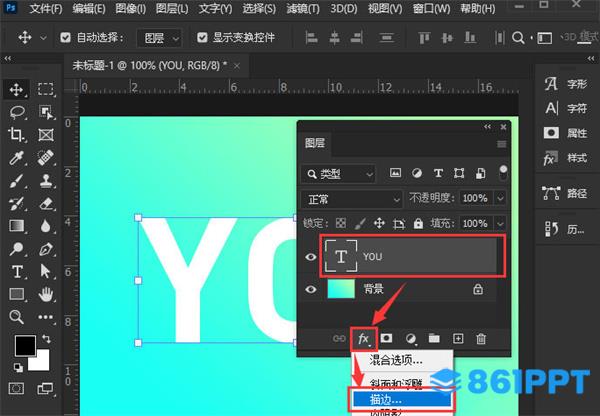This screenshot has height=416, width=600.
Task: Open the extra tools three-dot menu
Action: point(46,317)
